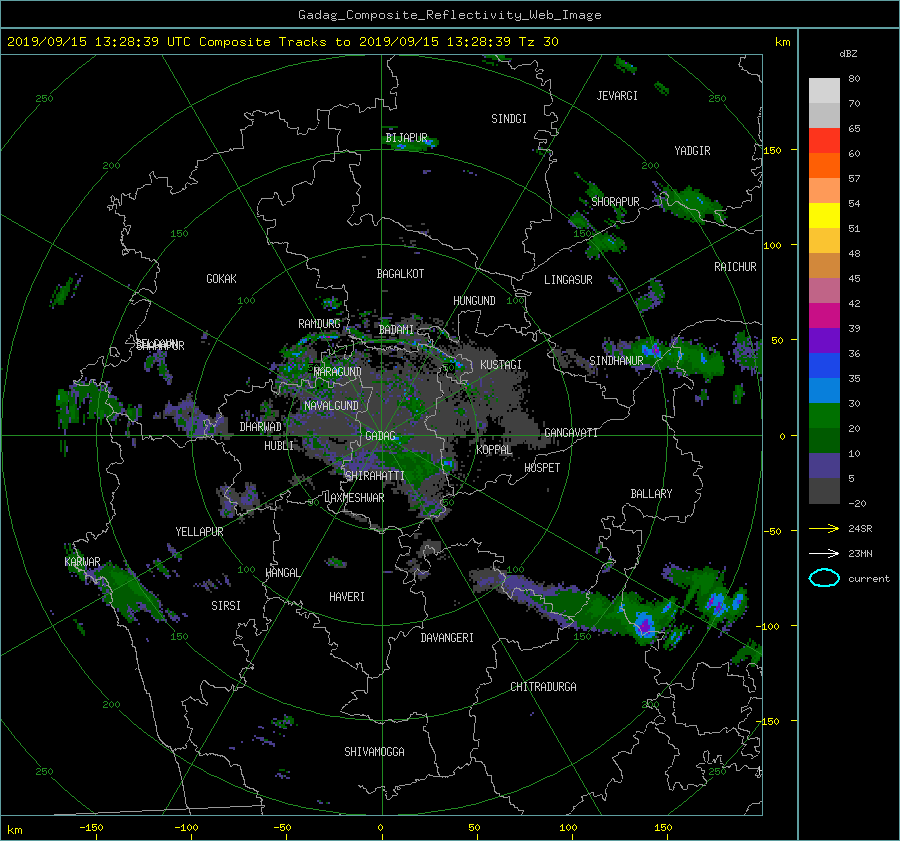Click the LINGASUR city label
The width and height of the screenshot is (900, 841).
pyautogui.click(x=568, y=280)
